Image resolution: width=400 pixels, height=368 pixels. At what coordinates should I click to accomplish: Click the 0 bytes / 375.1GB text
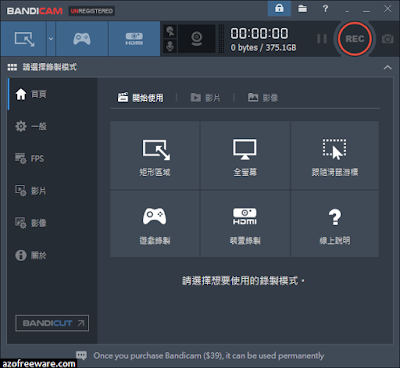(263, 48)
